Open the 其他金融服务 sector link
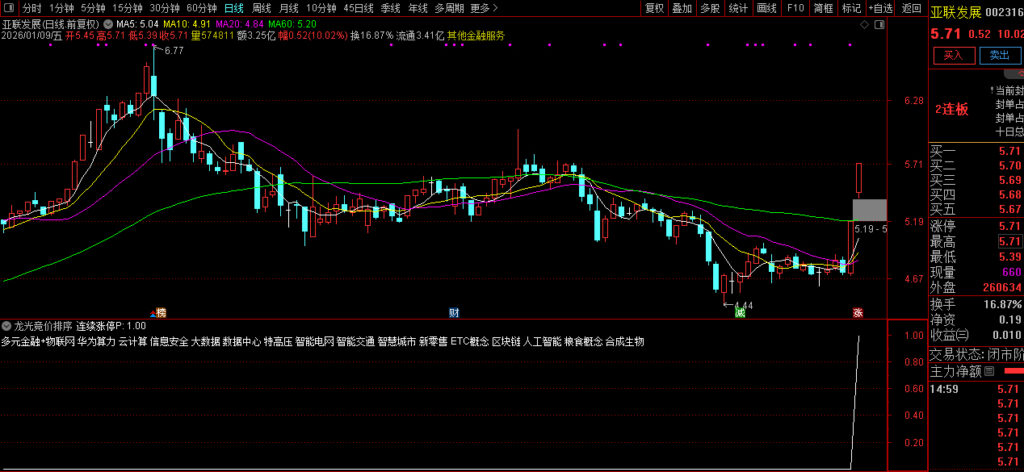The width and height of the screenshot is (1024, 472). [x=476, y=35]
